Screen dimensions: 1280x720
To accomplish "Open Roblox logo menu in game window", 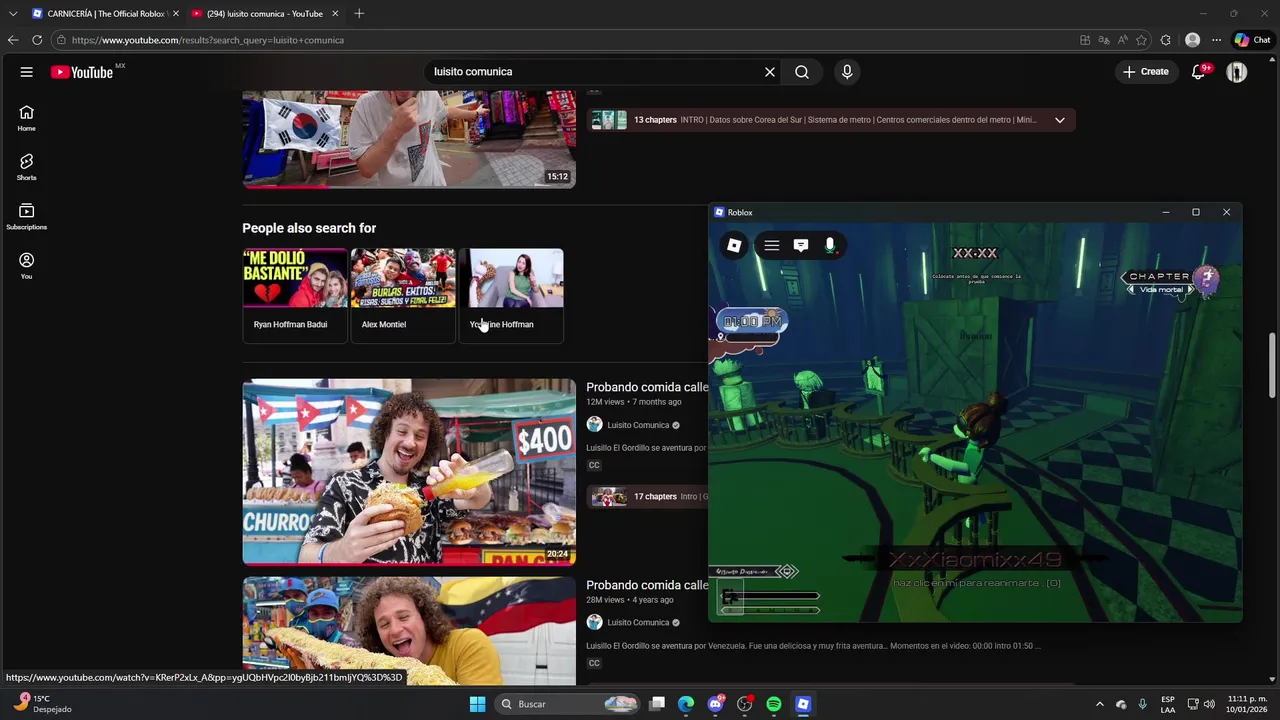I will pyautogui.click(x=734, y=245).
